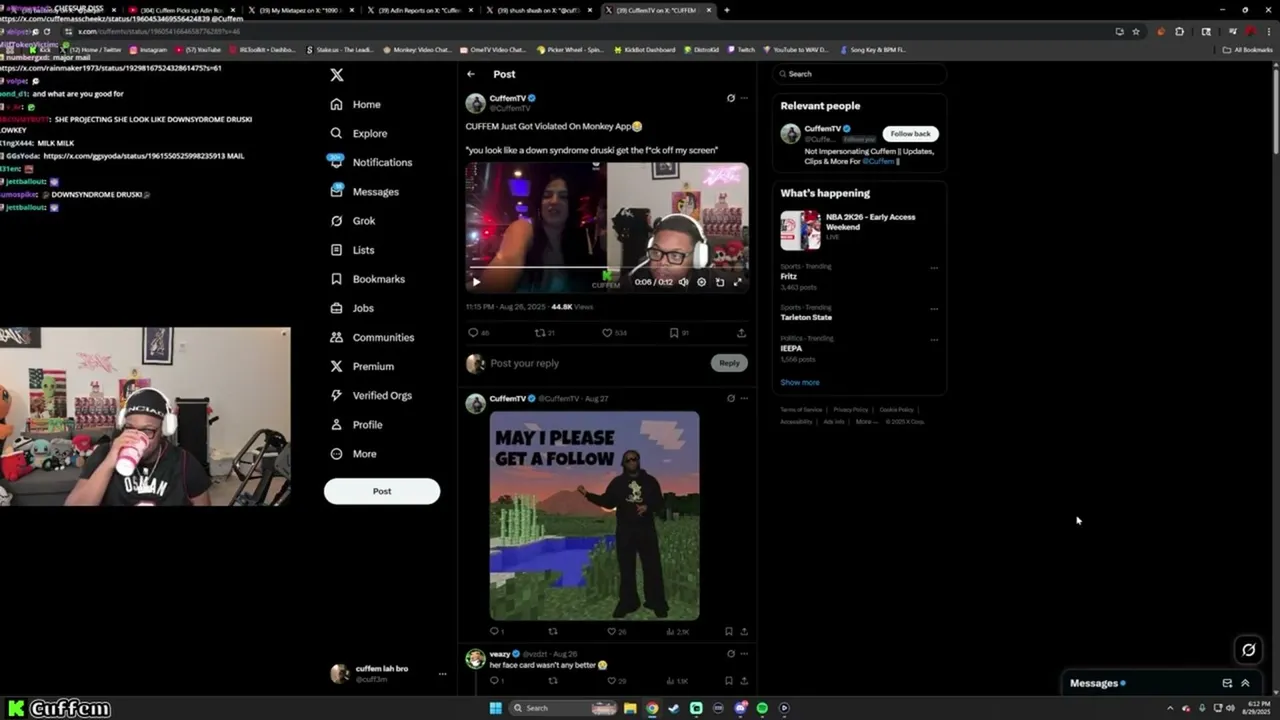The height and width of the screenshot is (720, 1280).
Task: Share the Aug 27 CuffemTV reply
Action: point(744,632)
